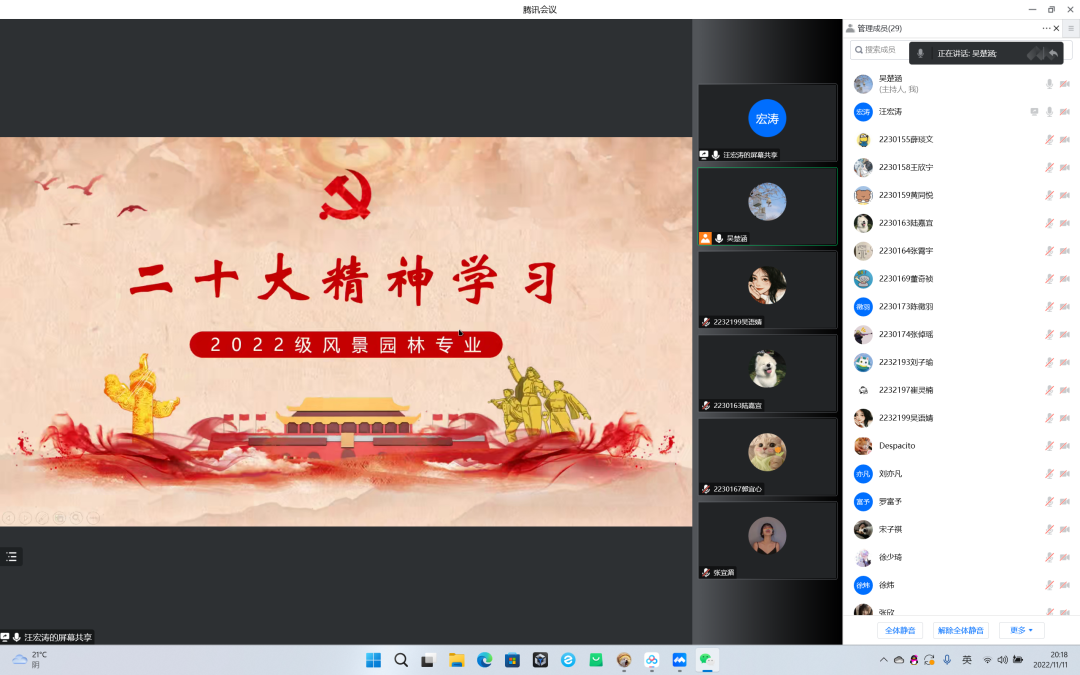The width and height of the screenshot is (1080, 675).
Task: Click 解除全体静音 button
Action: coord(960,630)
